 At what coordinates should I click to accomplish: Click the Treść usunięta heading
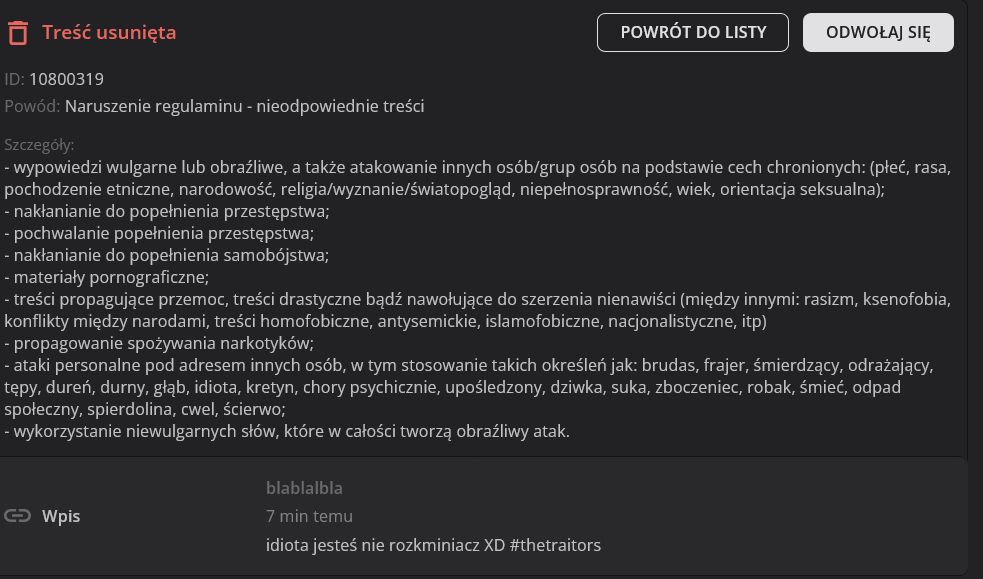[x=109, y=33]
